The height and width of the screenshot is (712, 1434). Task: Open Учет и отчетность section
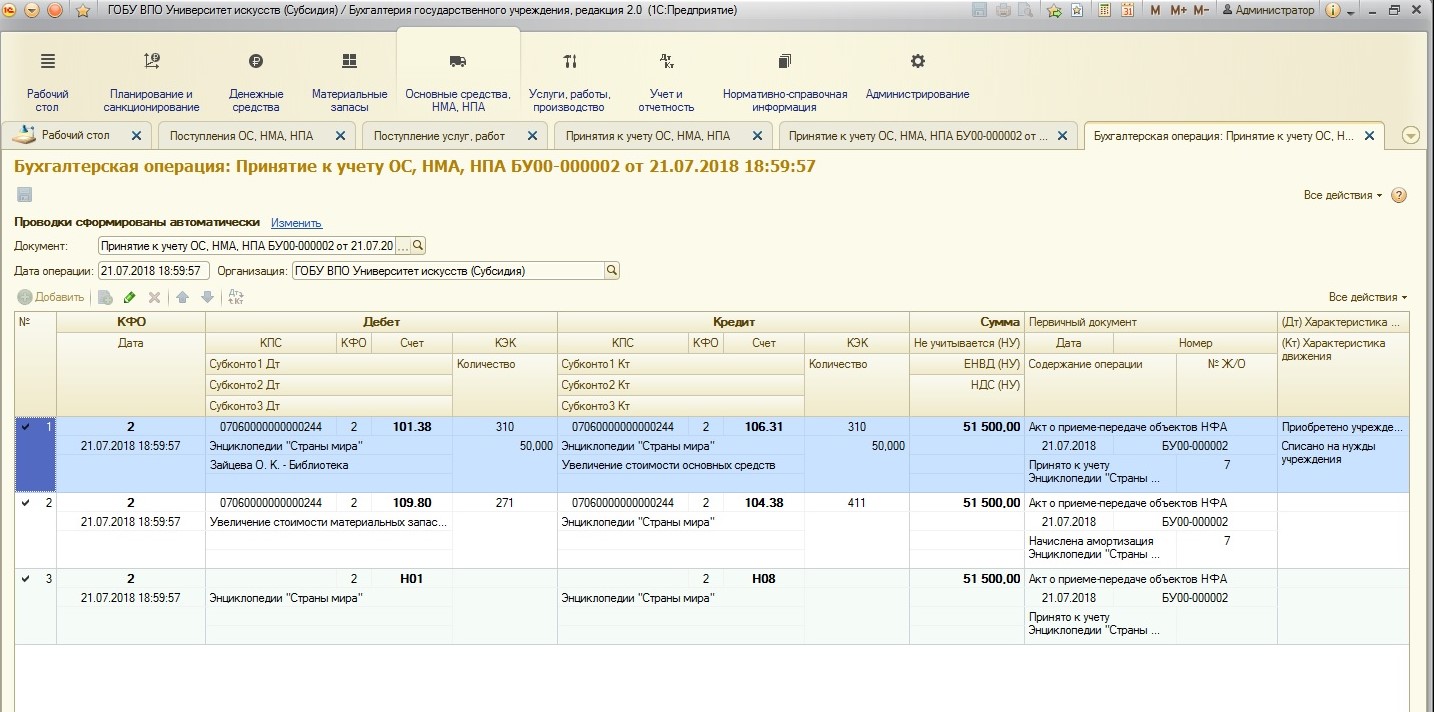[665, 82]
